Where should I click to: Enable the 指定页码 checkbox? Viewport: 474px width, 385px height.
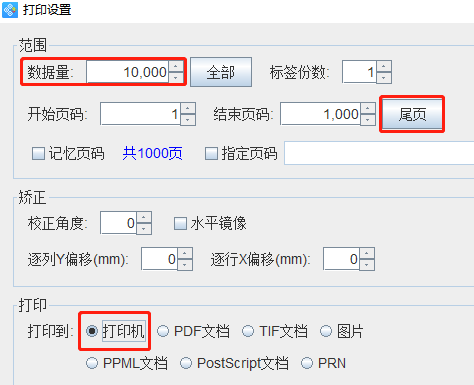[211, 154]
